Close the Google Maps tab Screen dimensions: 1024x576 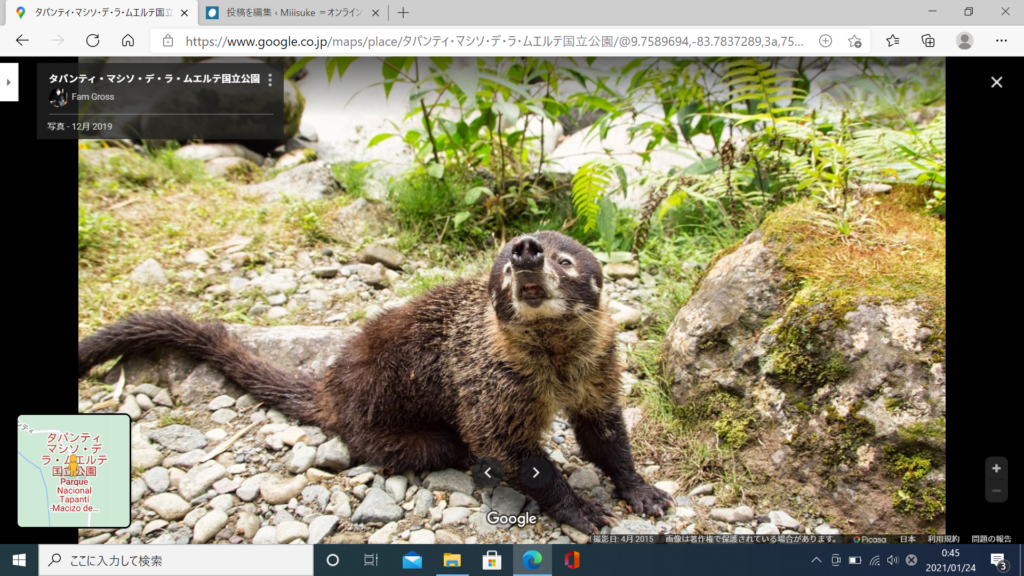coord(184,12)
